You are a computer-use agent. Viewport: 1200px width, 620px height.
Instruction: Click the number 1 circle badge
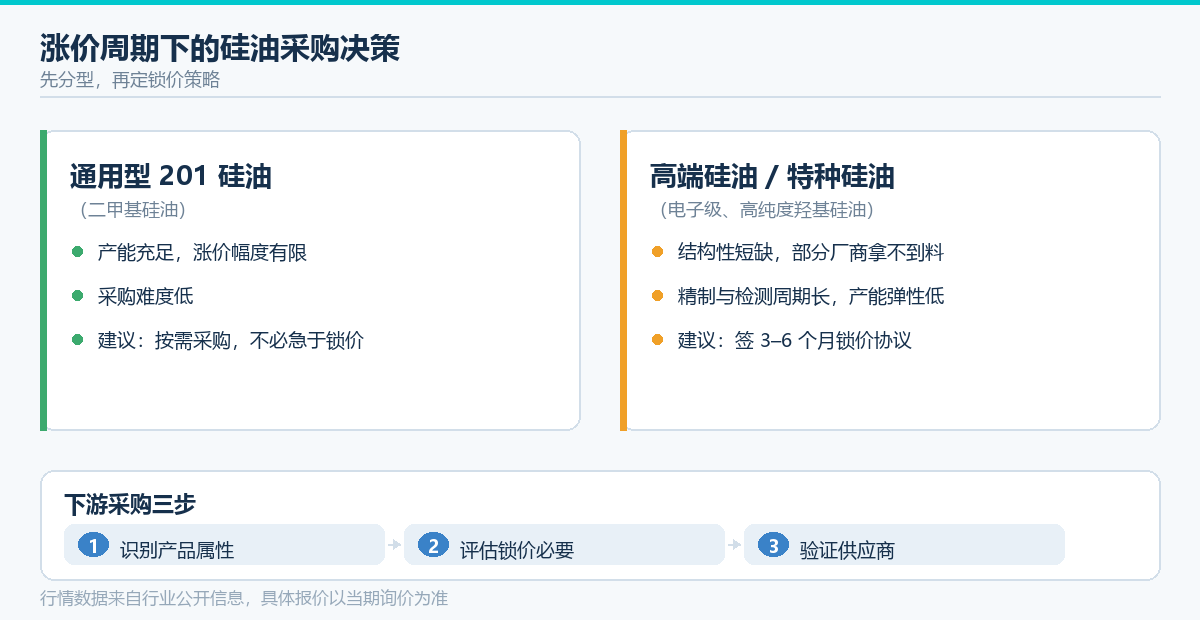coord(93,545)
